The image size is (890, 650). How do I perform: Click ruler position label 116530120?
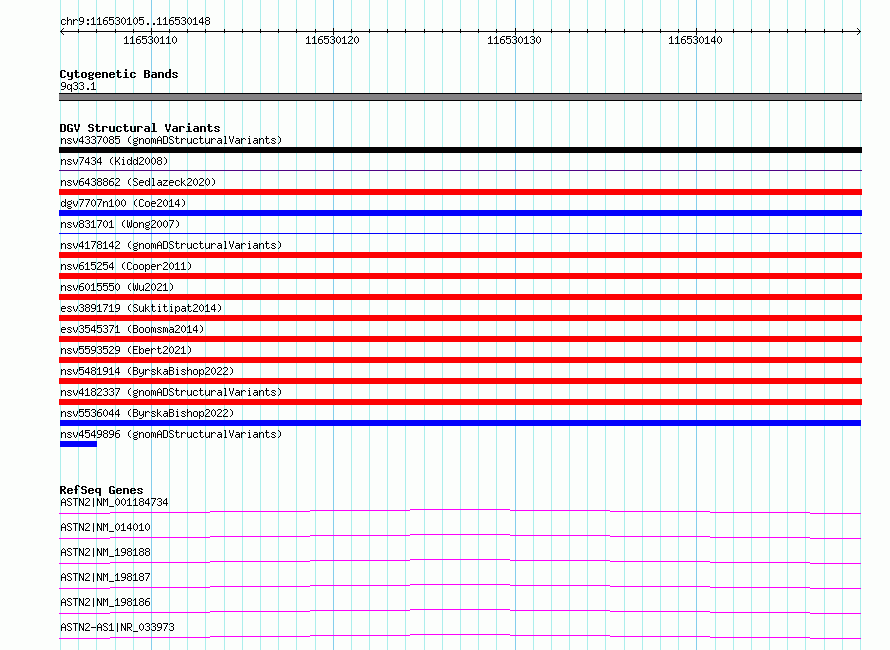332,40
